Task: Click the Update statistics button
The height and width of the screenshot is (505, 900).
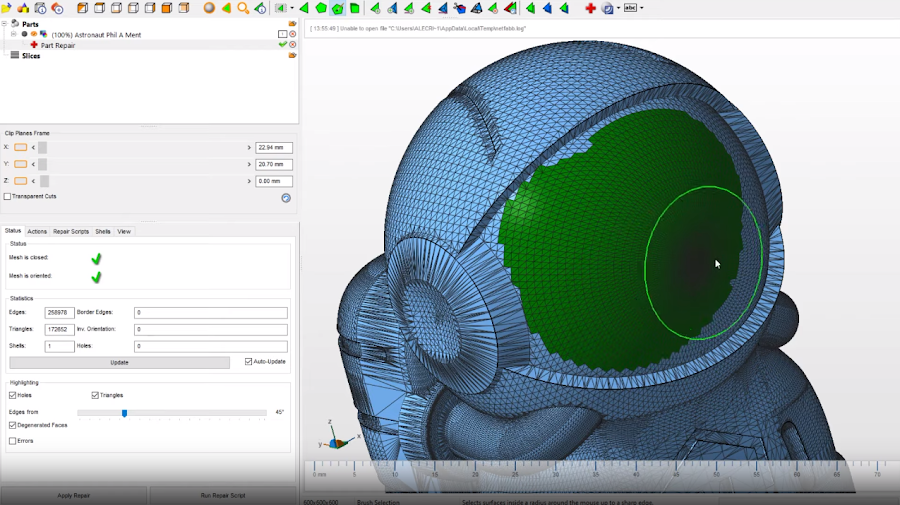Action: 119,362
